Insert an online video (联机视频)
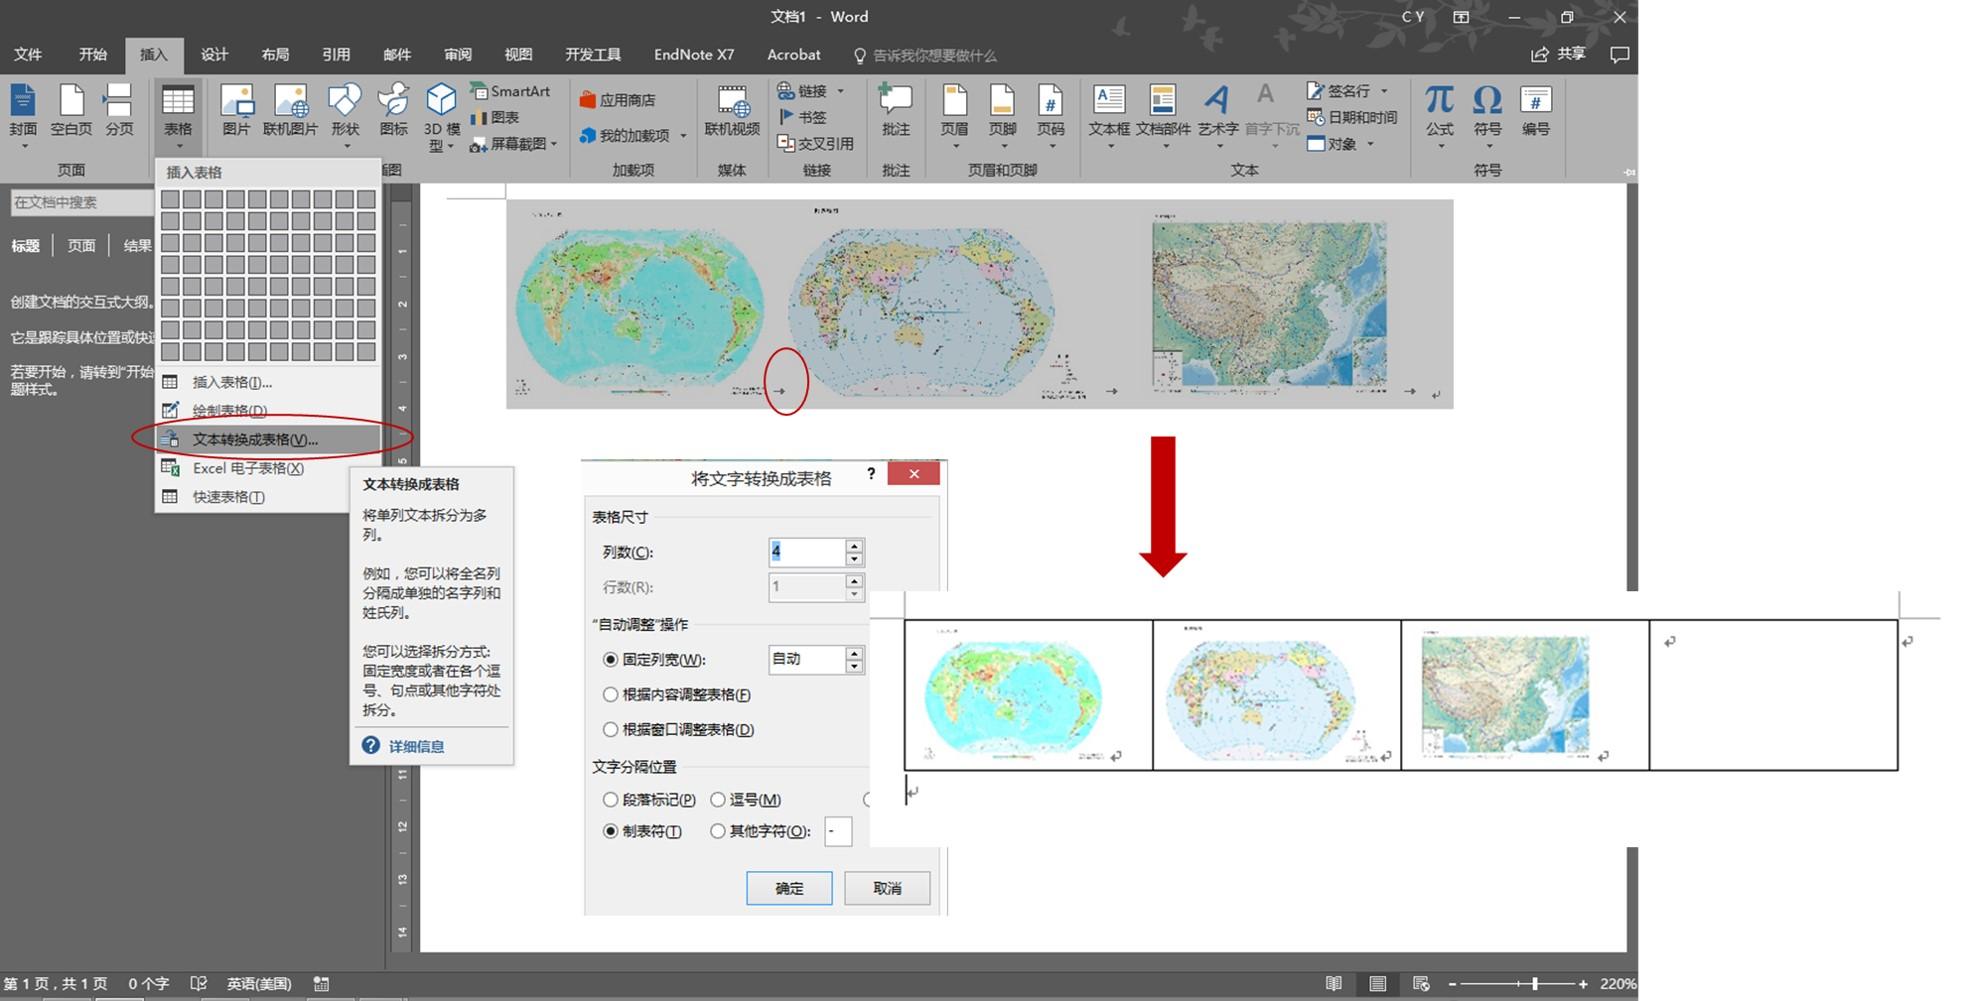The image size is (1970, 1001). [x=732, y=110]
